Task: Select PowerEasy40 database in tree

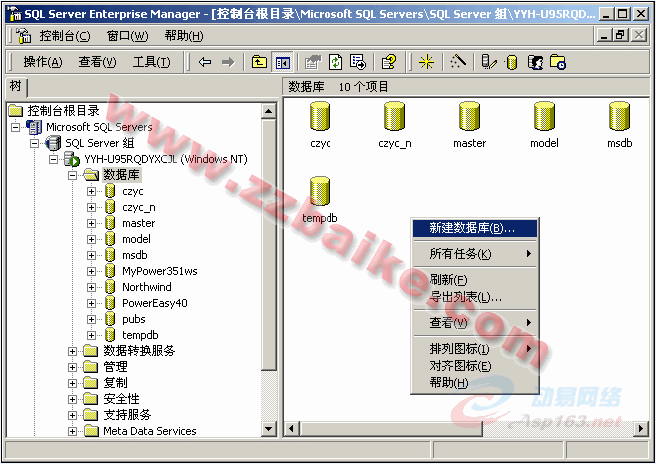Action: (x=154, y=303)
